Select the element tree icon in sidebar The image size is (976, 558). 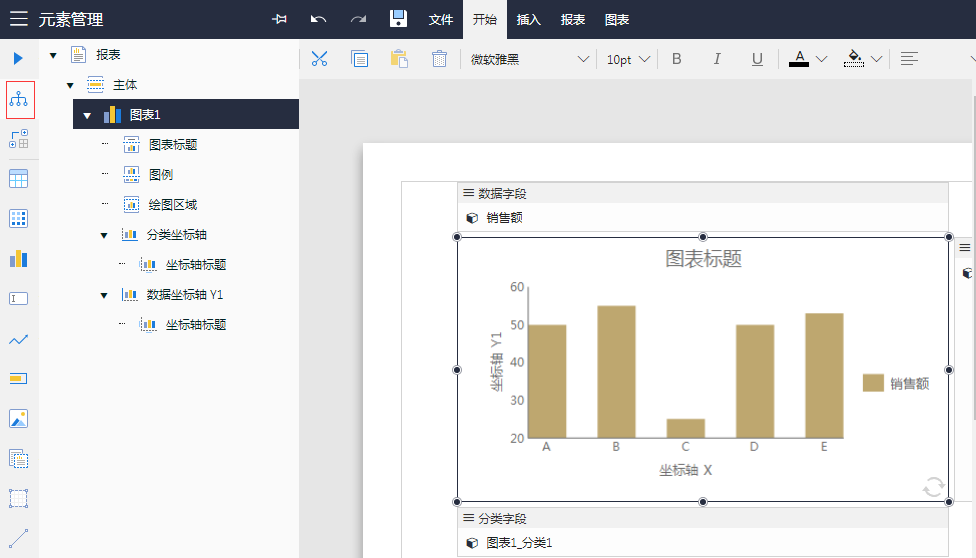(x=19, y=100)
